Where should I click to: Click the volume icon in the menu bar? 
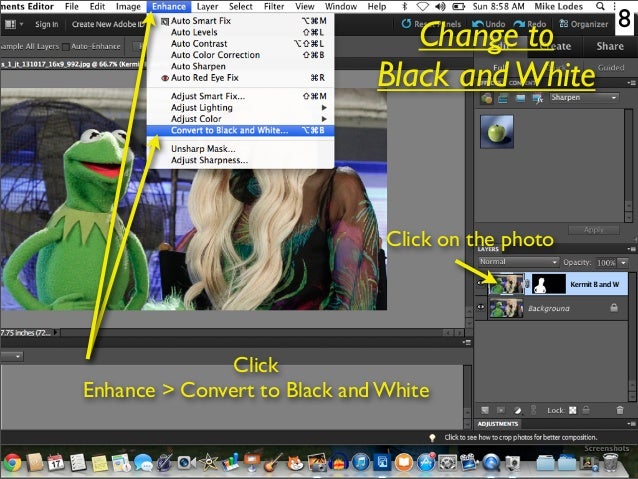coord(440,7)
